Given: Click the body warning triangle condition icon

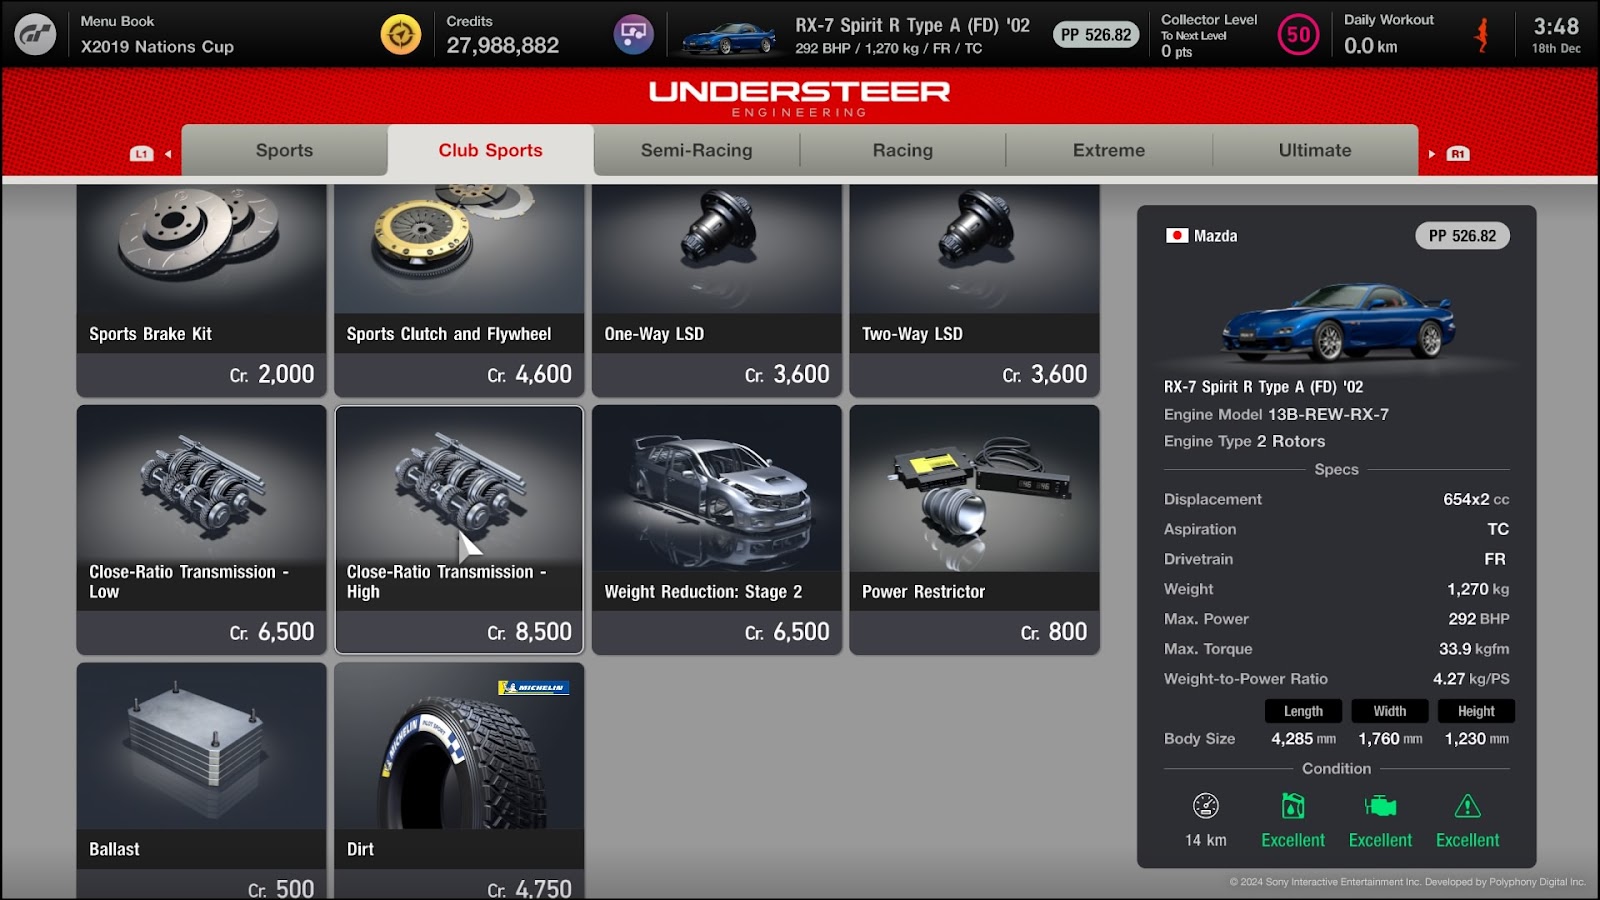Looking at the screenshot, I should coord(1467,806).
